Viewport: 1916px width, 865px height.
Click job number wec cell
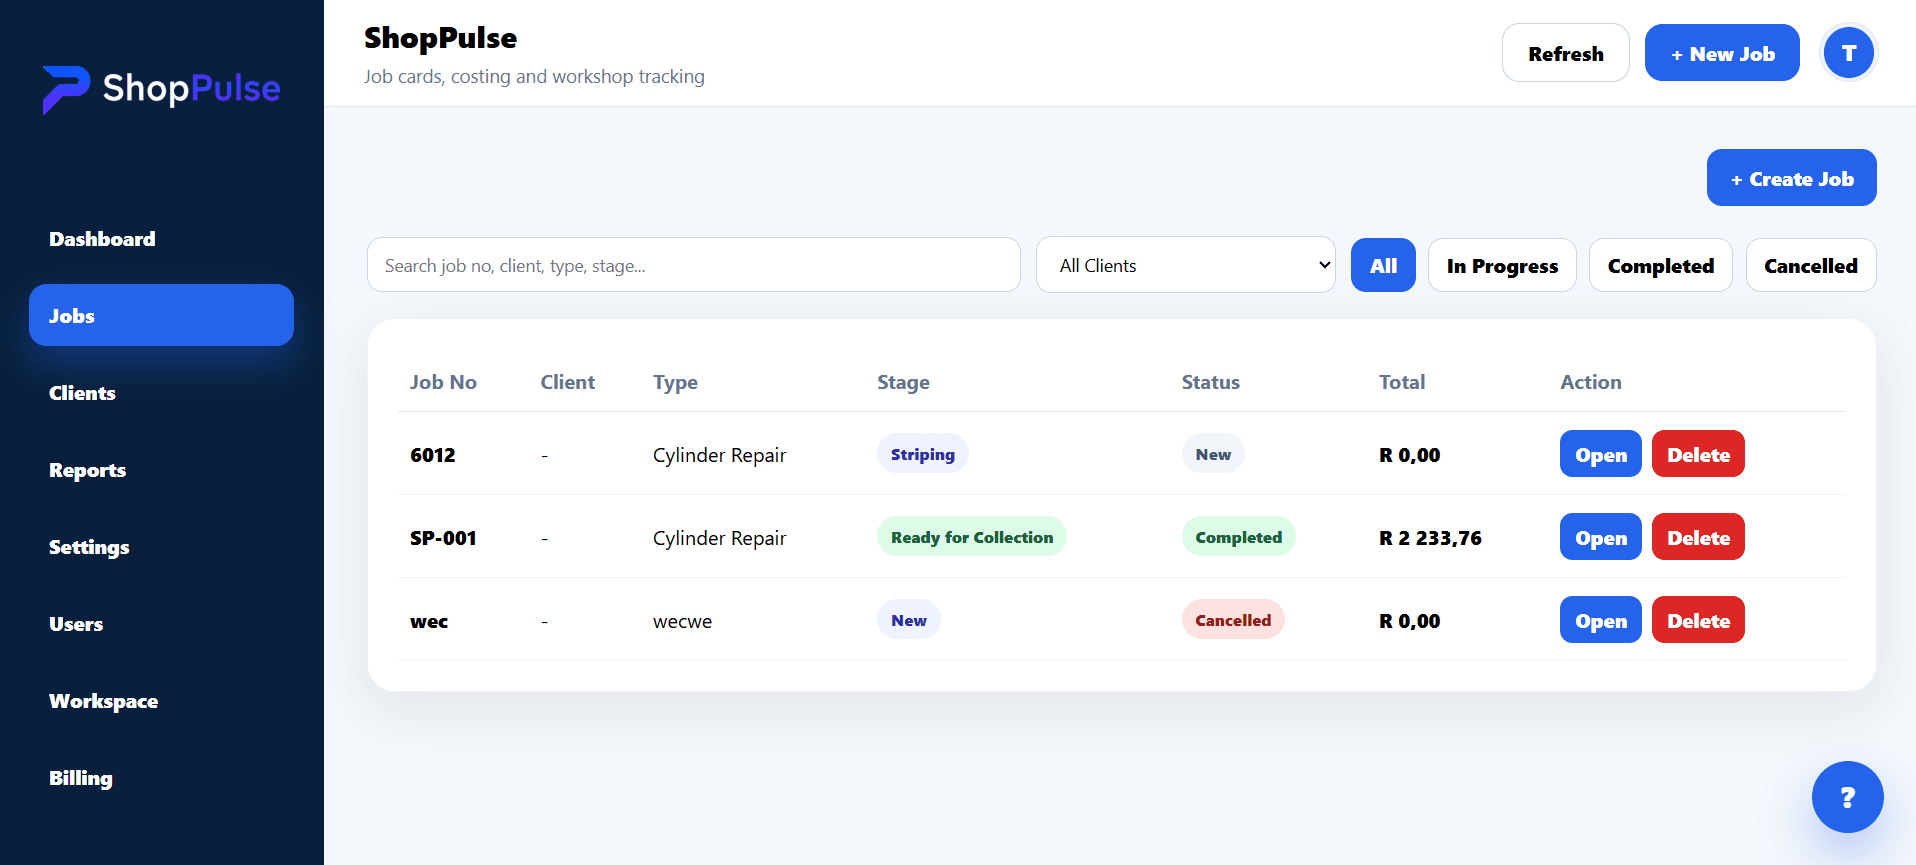(429, 622)
